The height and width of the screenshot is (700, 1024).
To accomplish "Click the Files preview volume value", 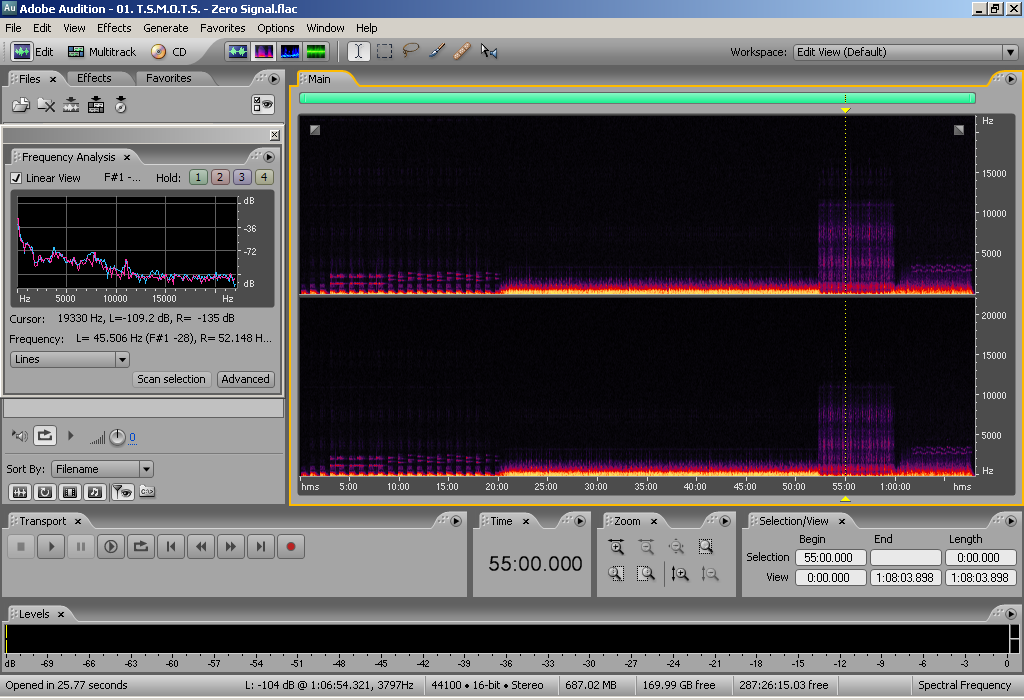I will pyautogui.click(x=133, y=438).
